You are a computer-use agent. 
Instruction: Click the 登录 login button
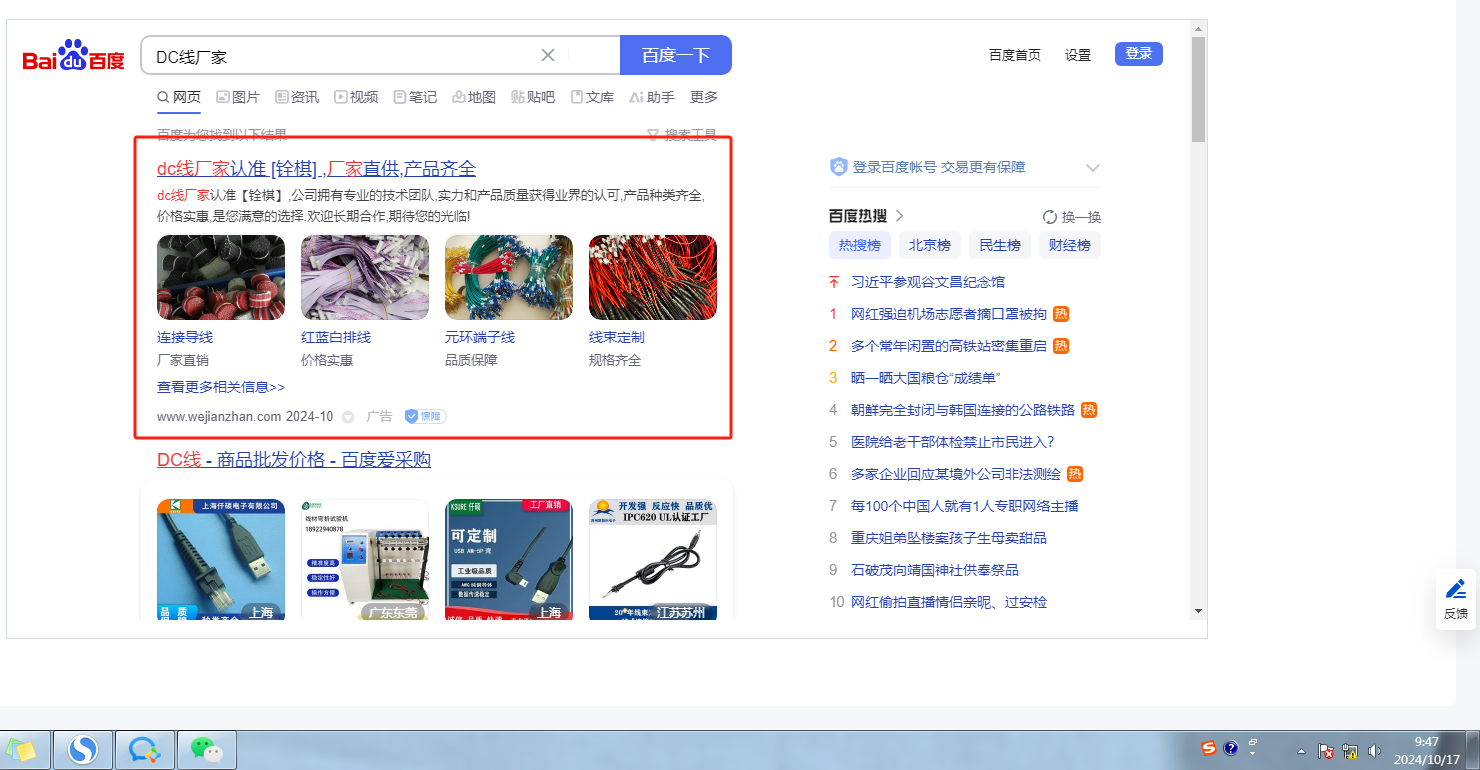tap(1139, 54)
